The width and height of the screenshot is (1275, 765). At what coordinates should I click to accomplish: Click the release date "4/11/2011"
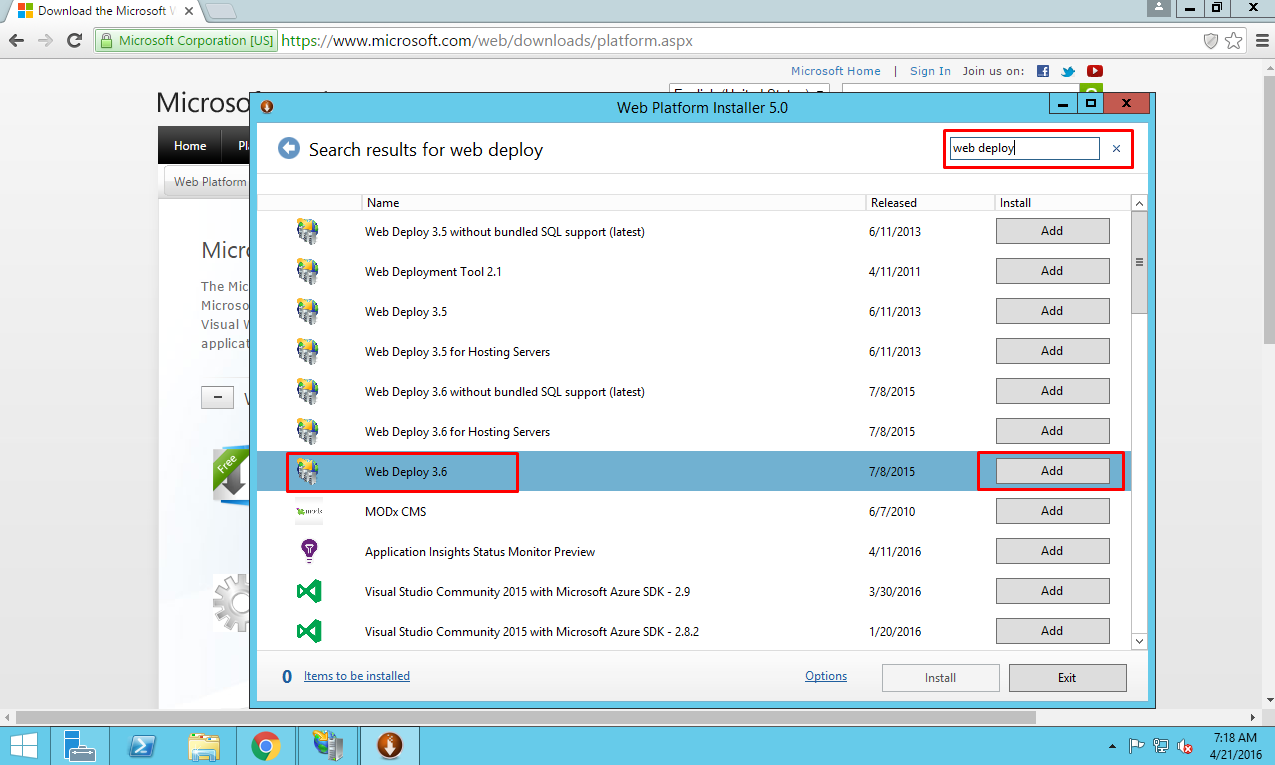click(x=896, y=272)
